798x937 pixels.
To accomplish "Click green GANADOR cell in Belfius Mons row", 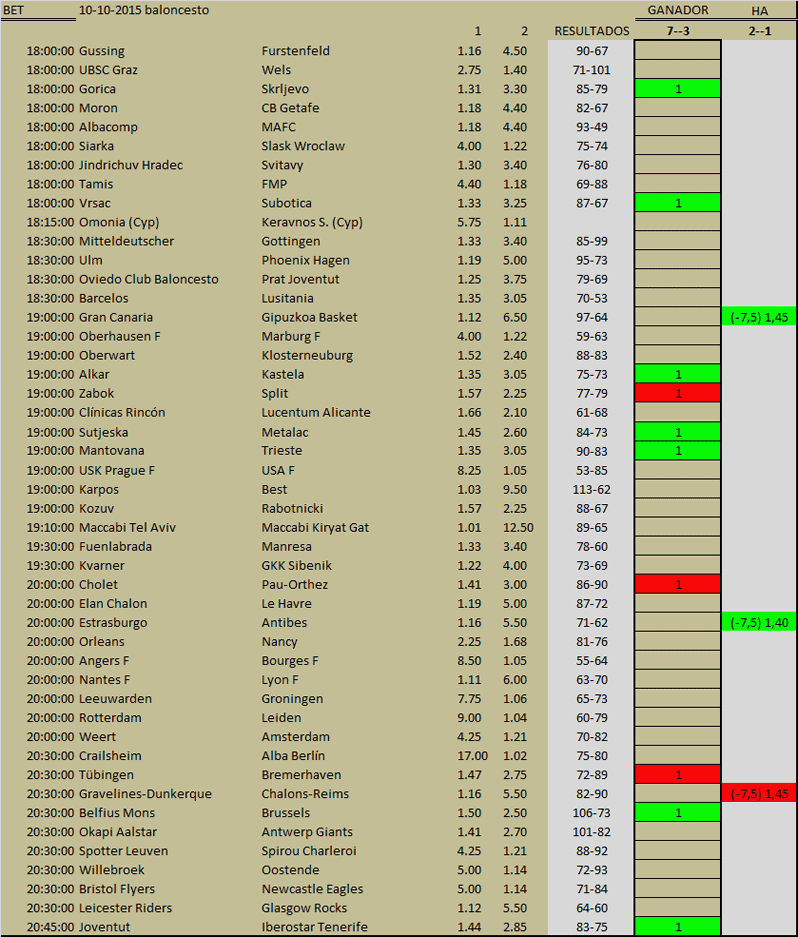I will click(x=678, y=813).
